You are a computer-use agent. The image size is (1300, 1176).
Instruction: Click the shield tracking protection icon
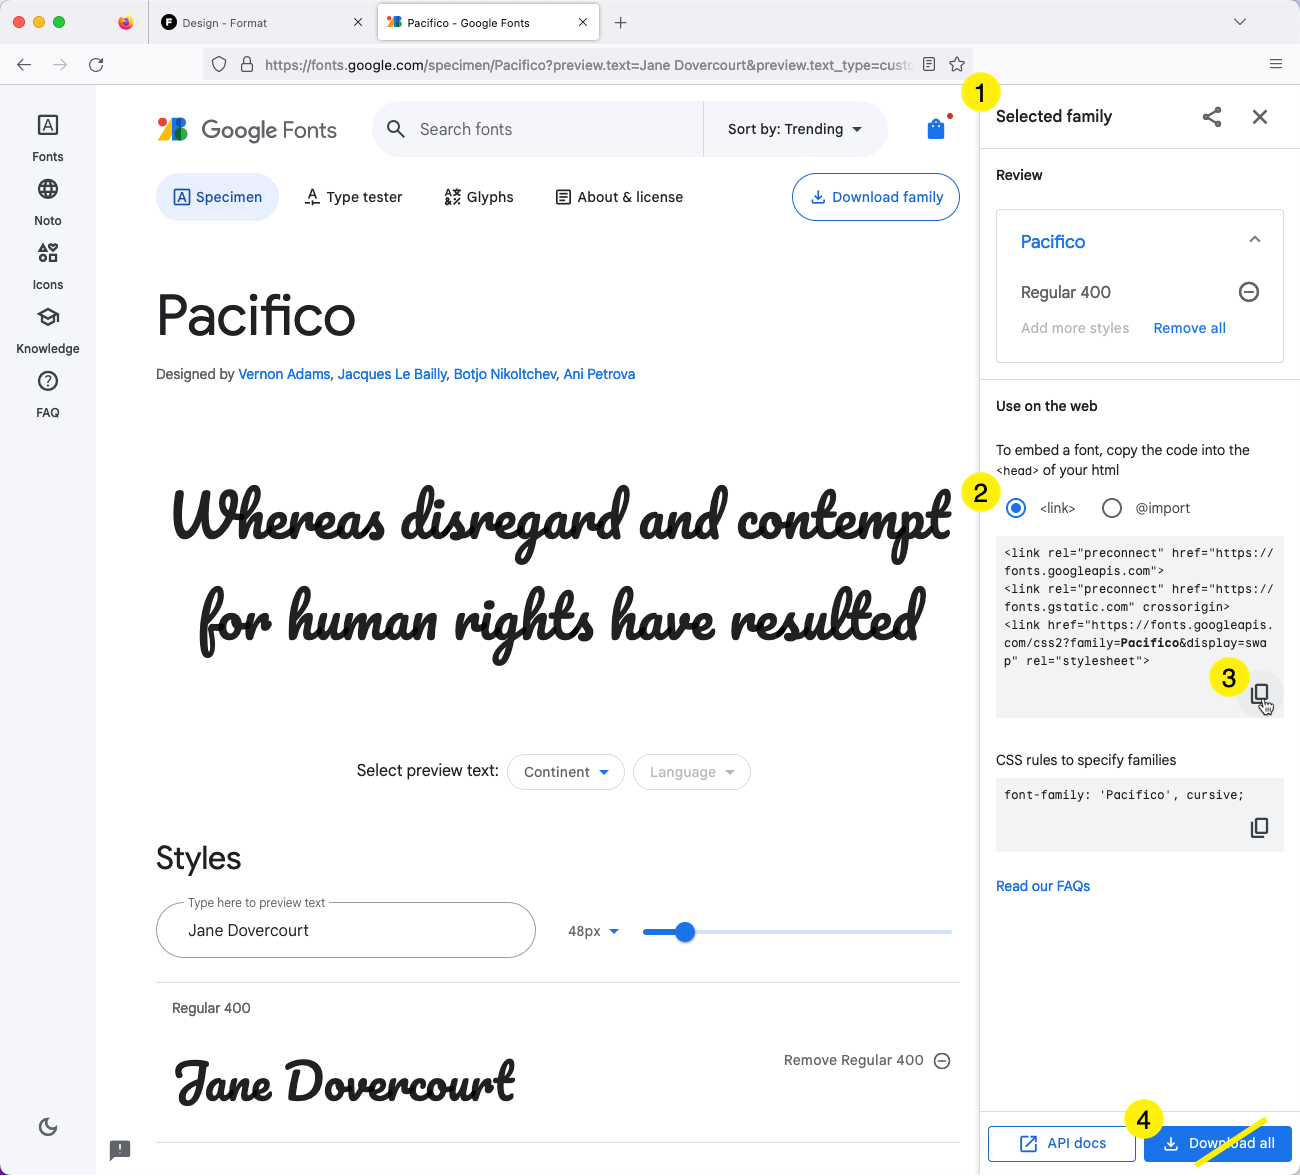(x=219, y=64)
